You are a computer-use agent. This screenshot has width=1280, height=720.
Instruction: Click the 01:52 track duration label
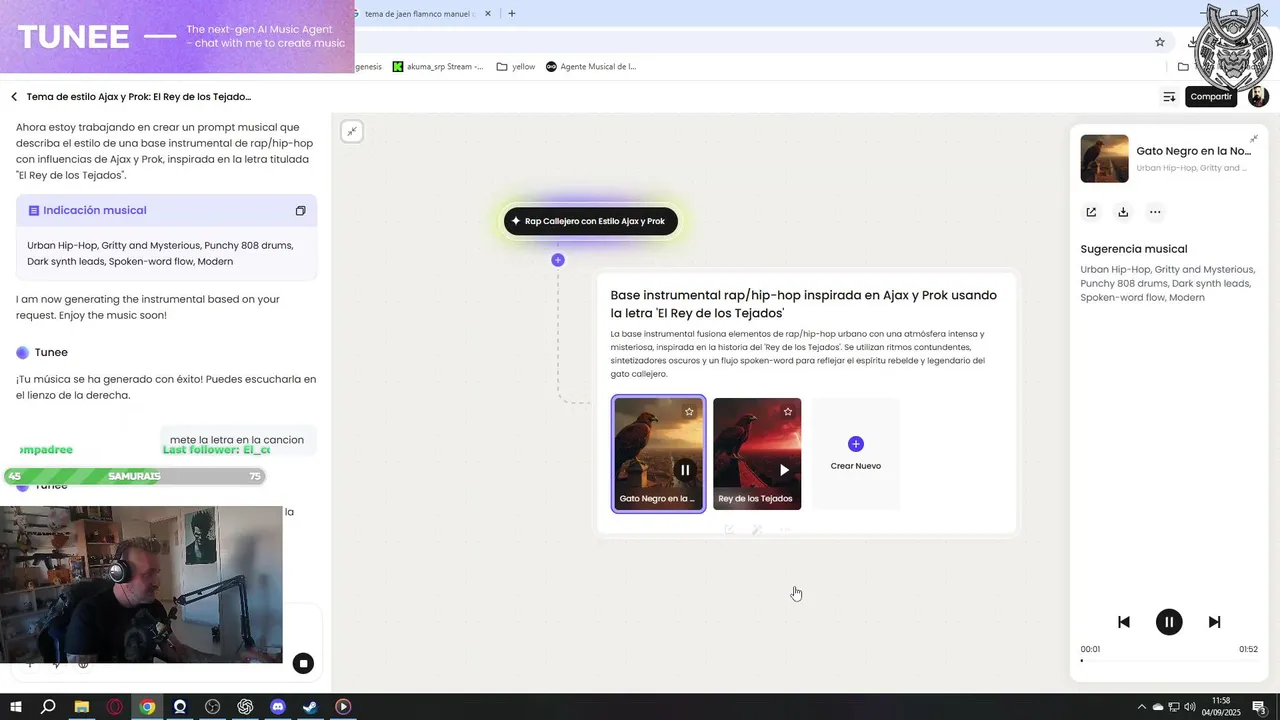click(1248, 649)
